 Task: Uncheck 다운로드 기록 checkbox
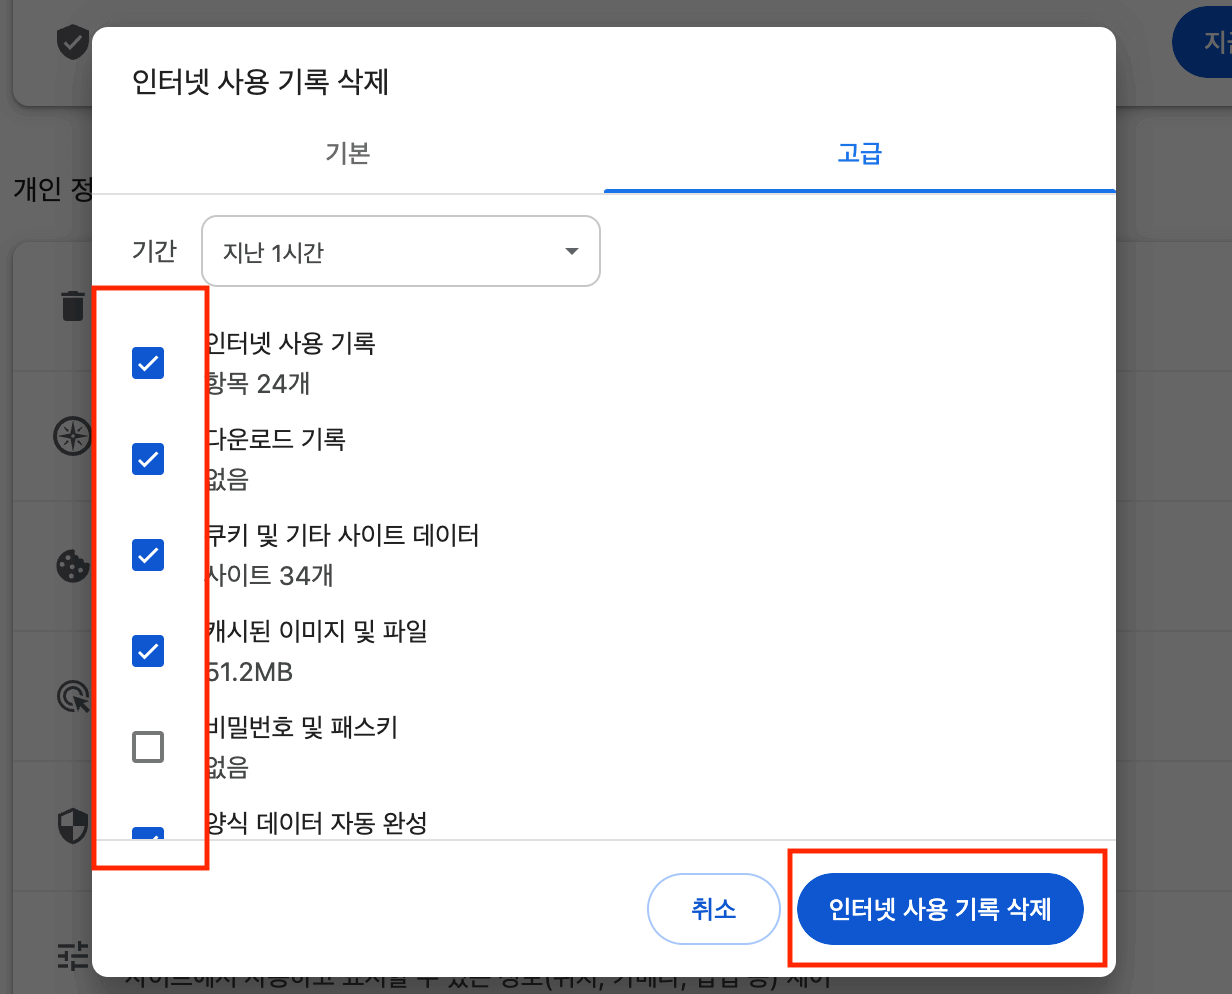coord(147,459)
